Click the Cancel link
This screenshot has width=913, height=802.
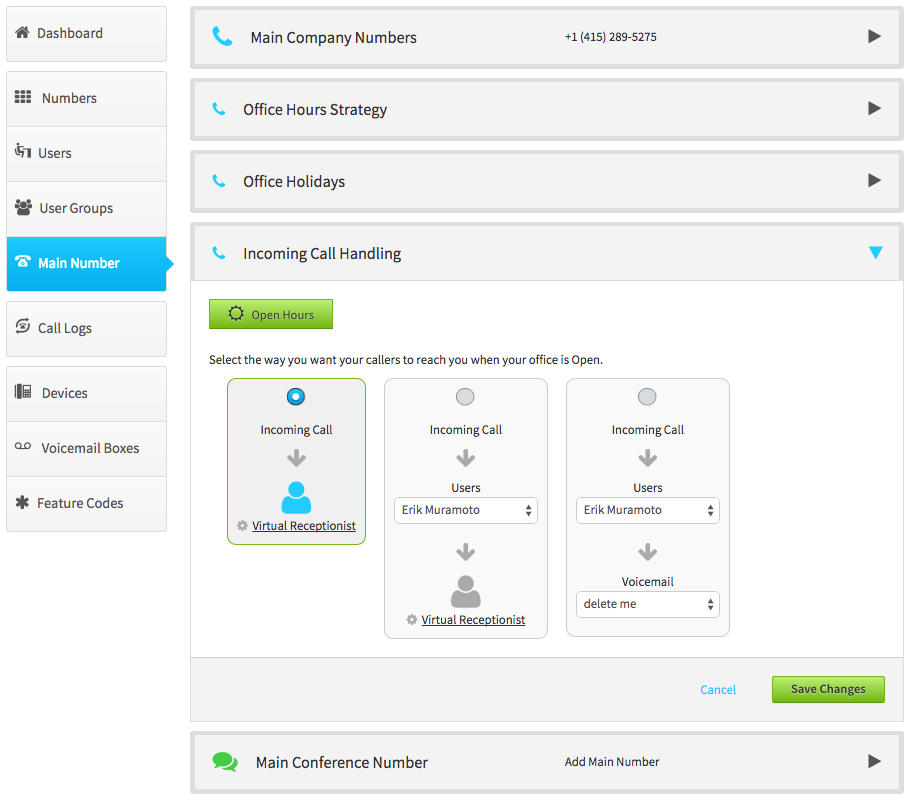(x=718, y=690)
